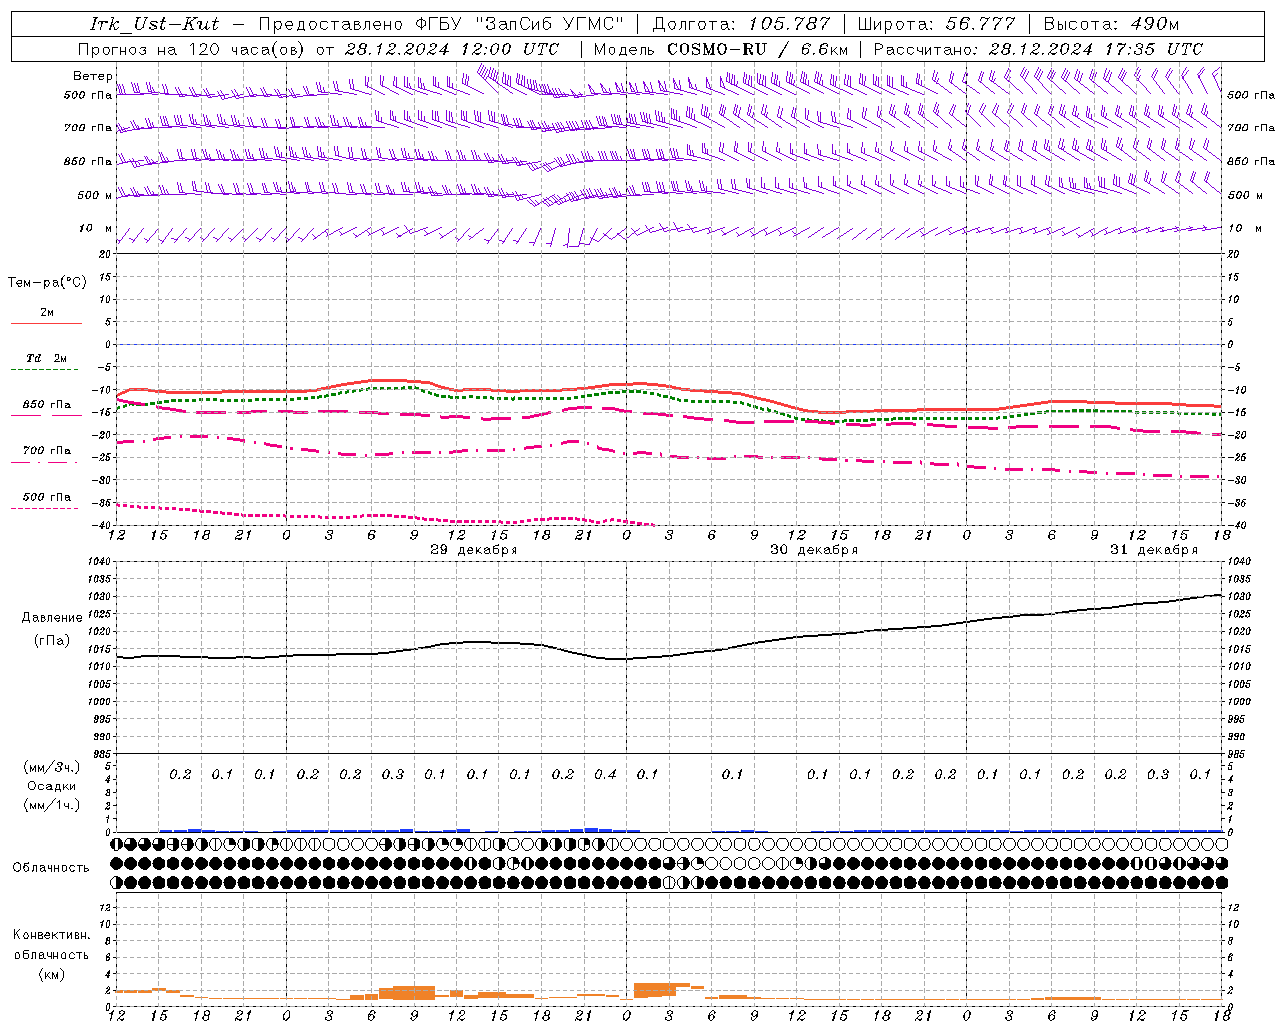Click the (км) convective cloud unit label
This screenshot has height=1024, width=1280.
[52, 974]
